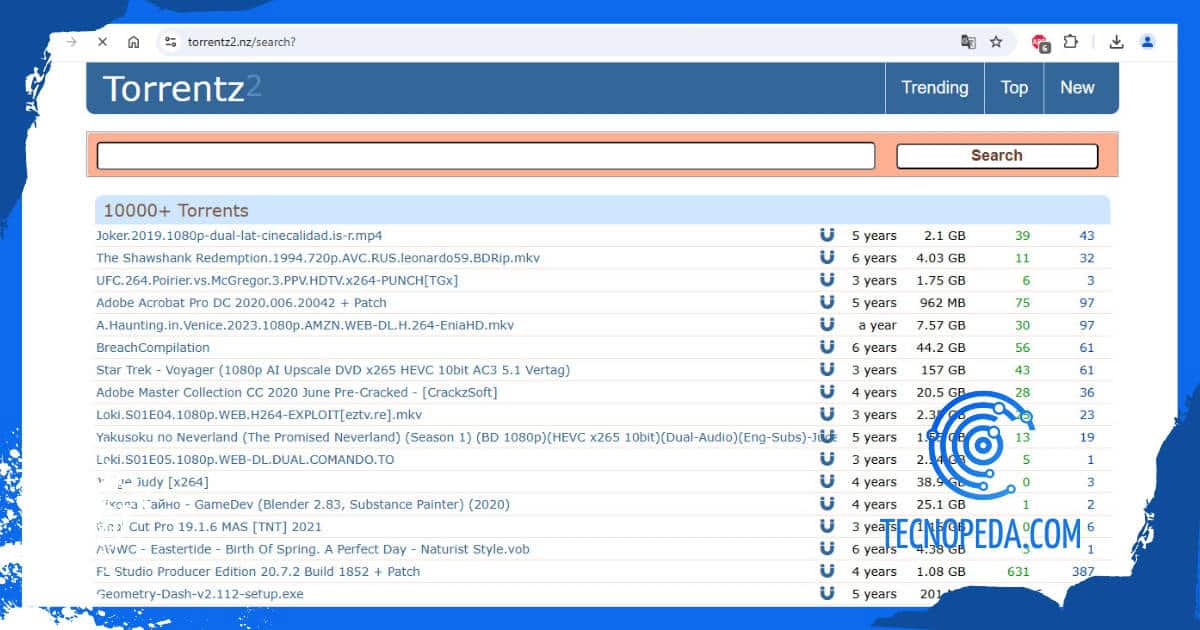The height and width of the screenshot is (630, 1200).
Task: Click the leechers count 387
Action: point(1083,572)
